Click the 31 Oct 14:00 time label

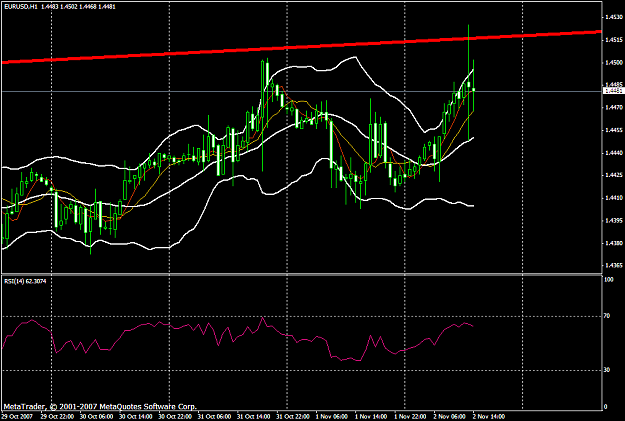coord(254,417)
